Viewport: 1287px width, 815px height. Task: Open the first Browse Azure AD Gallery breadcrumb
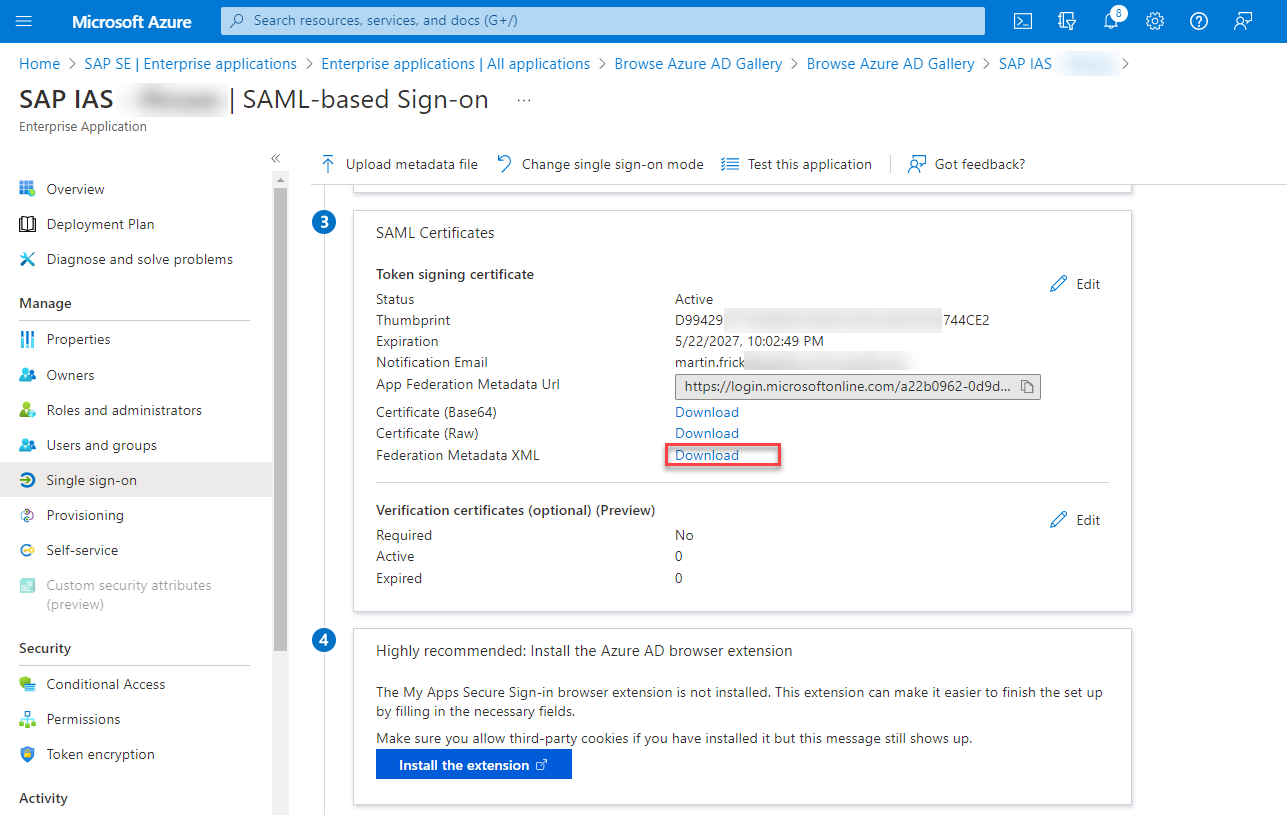pyautogui.click(x=698, y=63)
